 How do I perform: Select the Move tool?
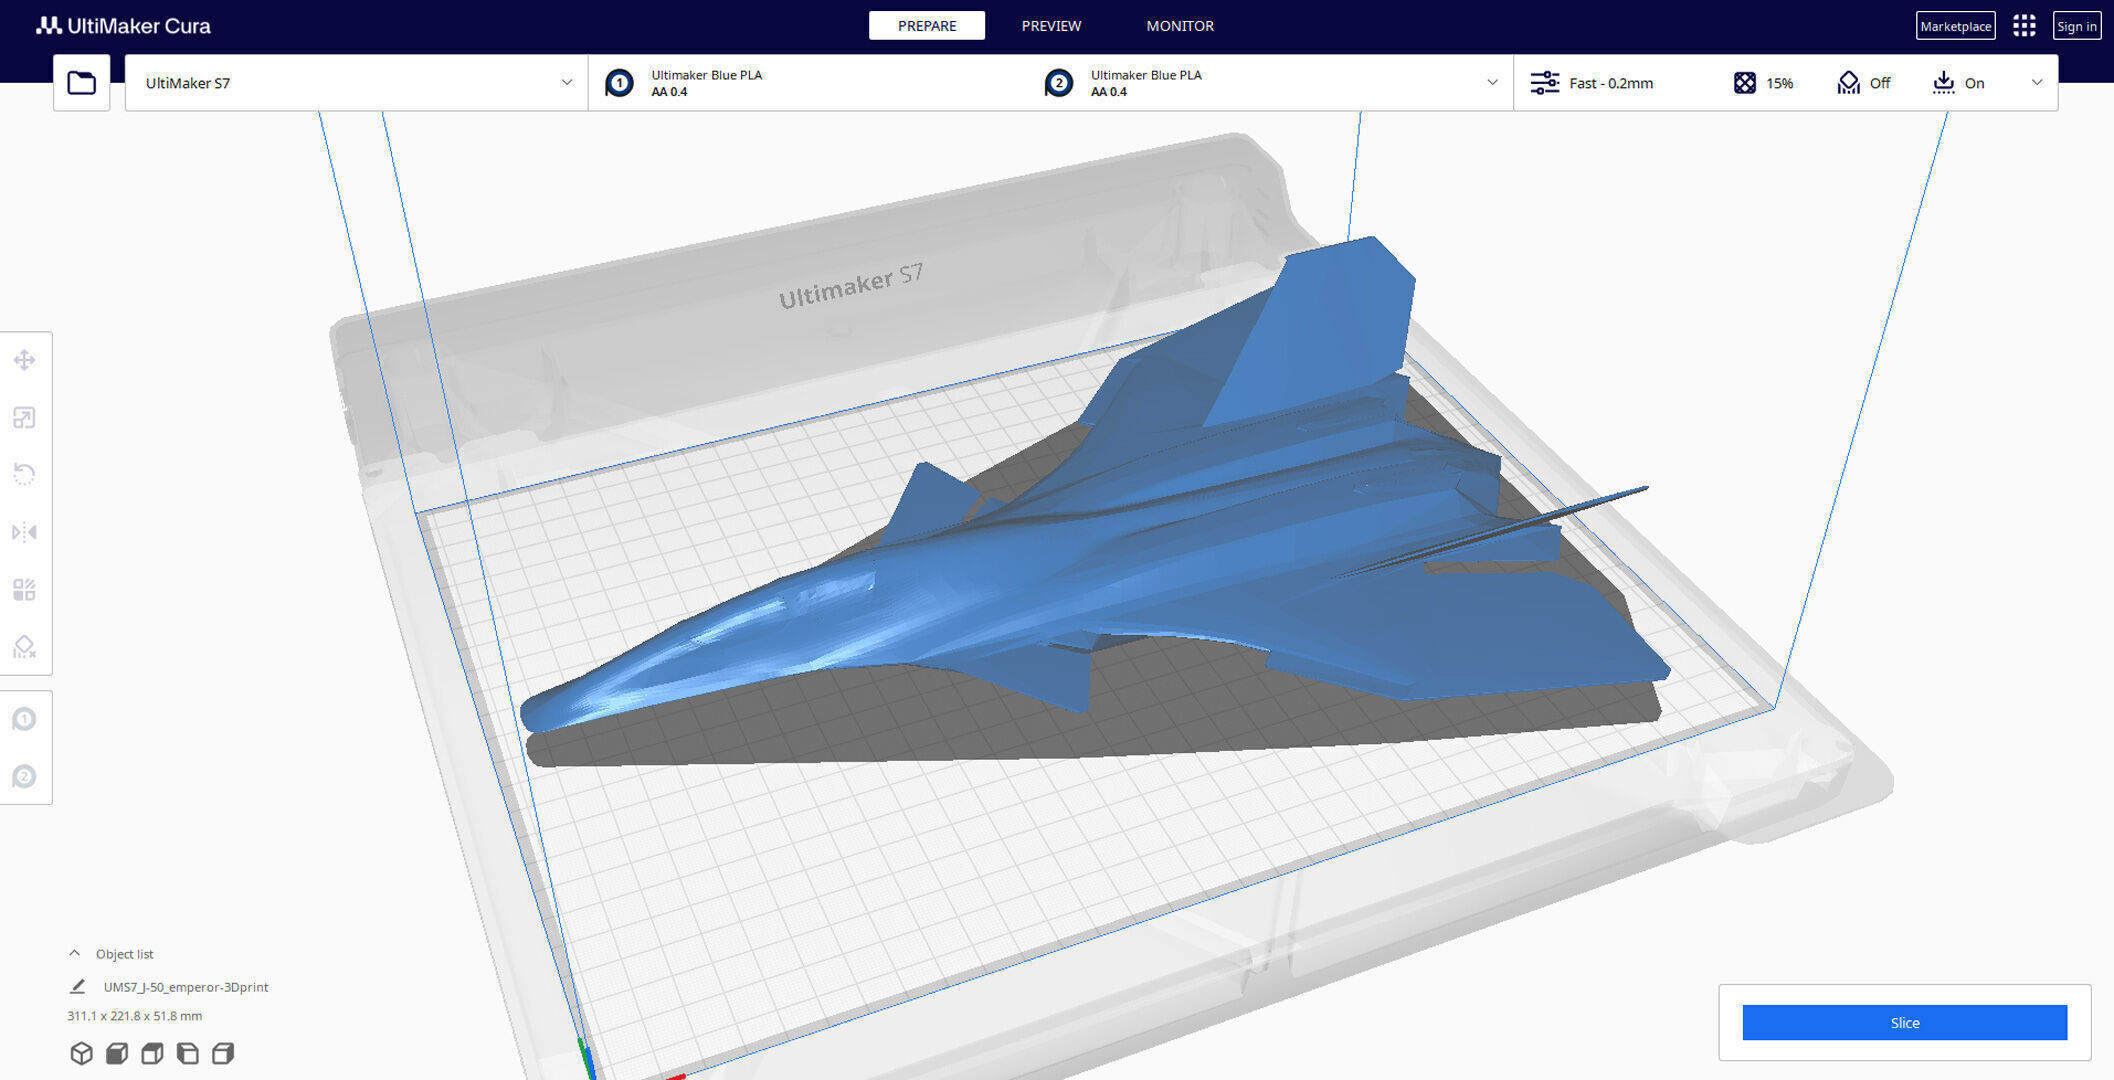click(x=25, y=360)
